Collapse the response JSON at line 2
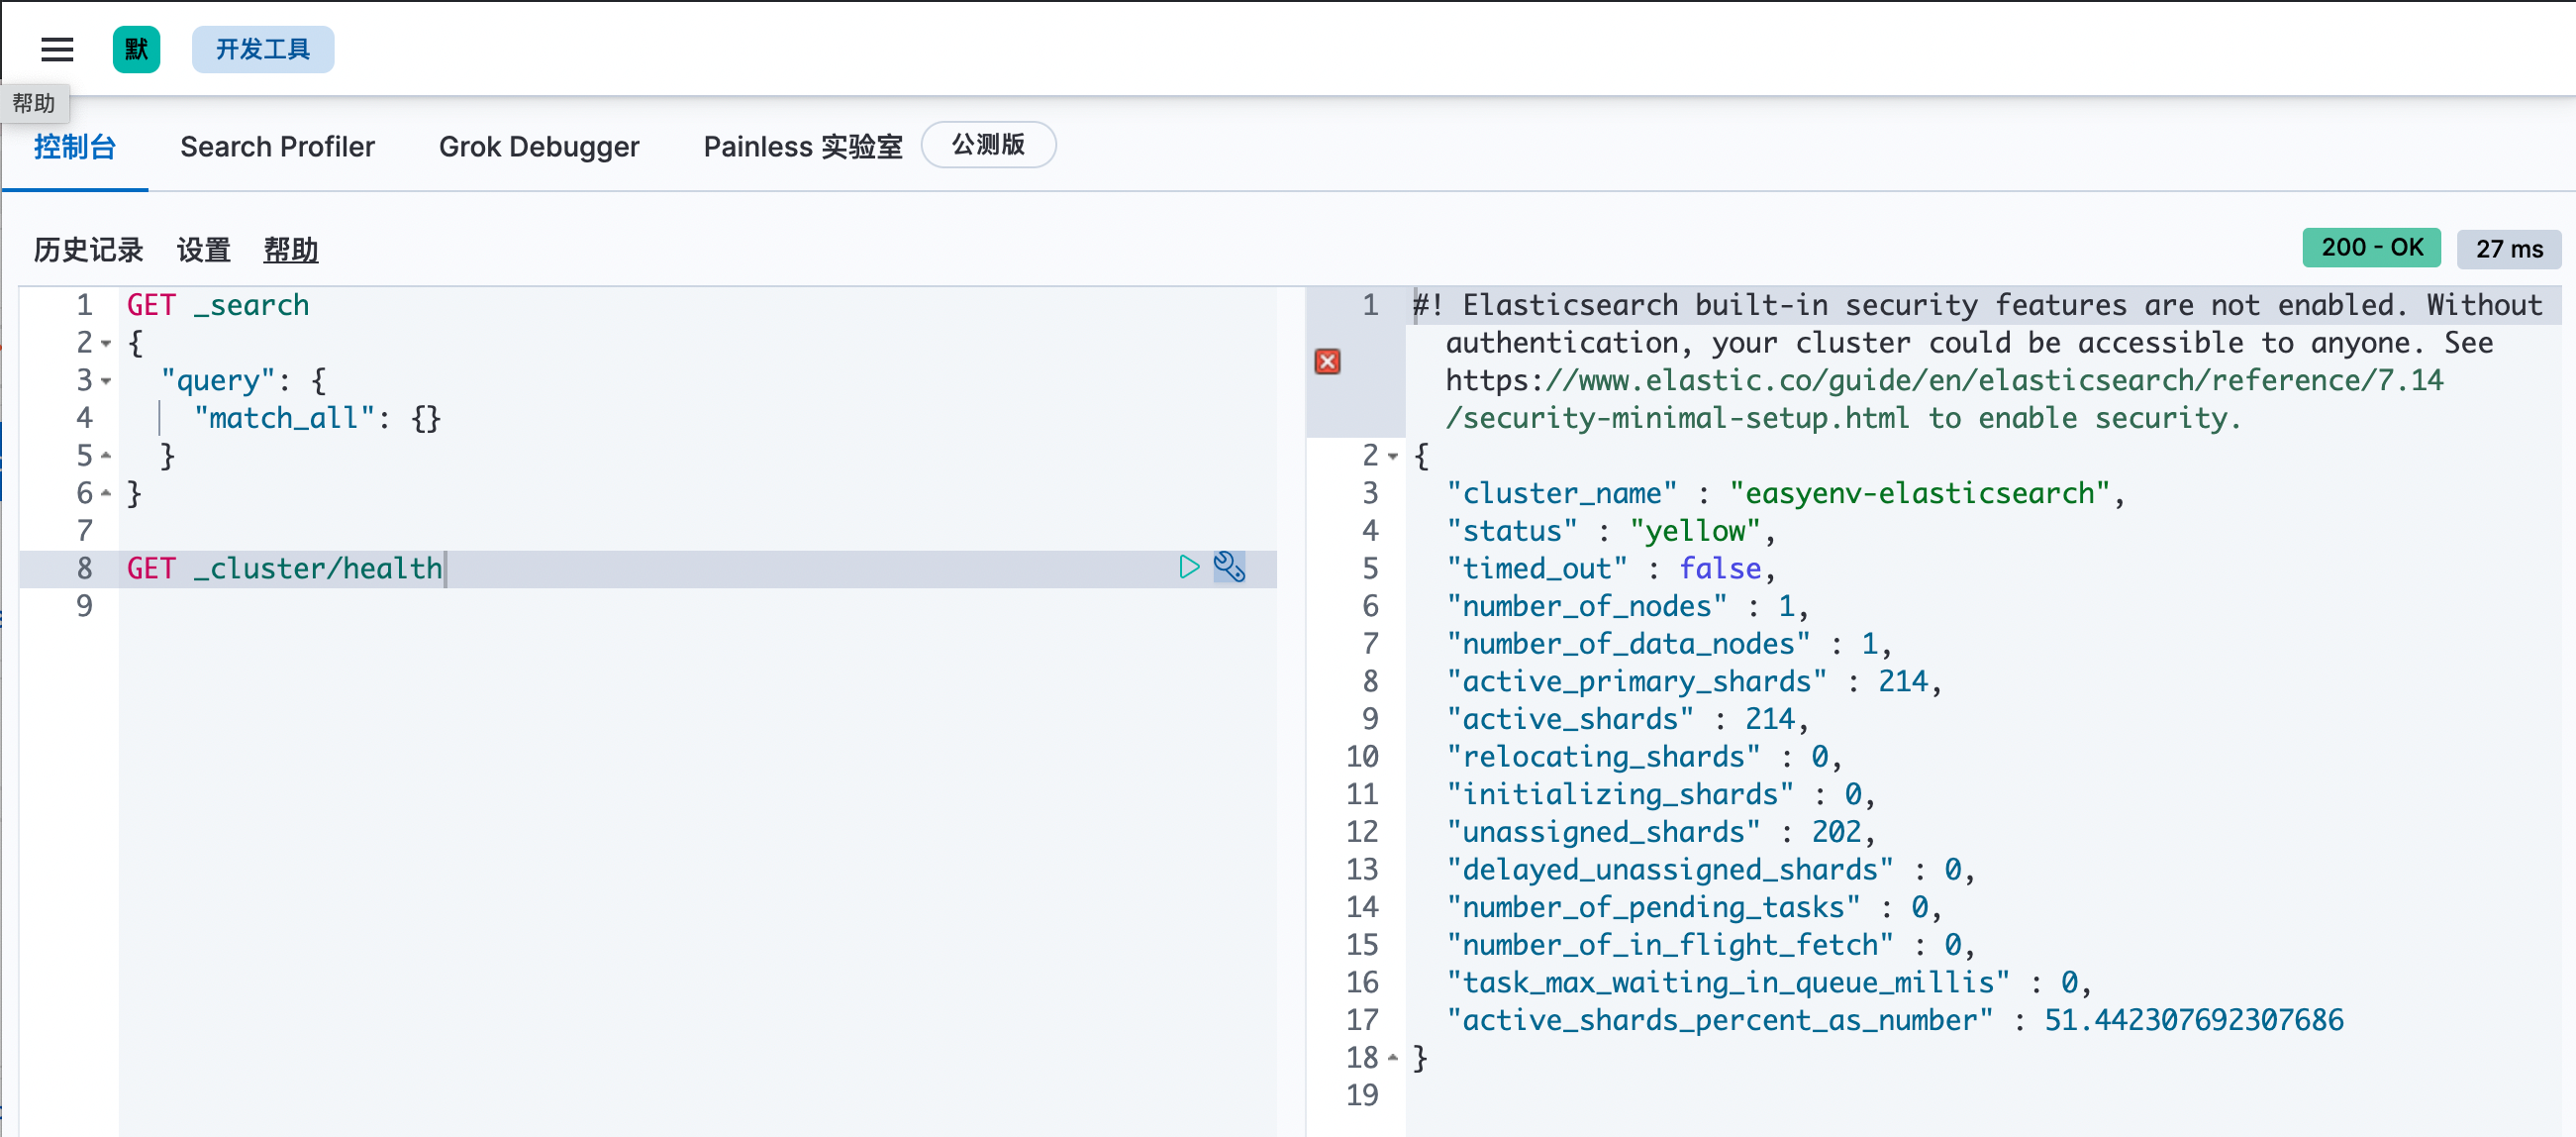This screenshot has height=1137, width=2576. tap(1393, 456)
